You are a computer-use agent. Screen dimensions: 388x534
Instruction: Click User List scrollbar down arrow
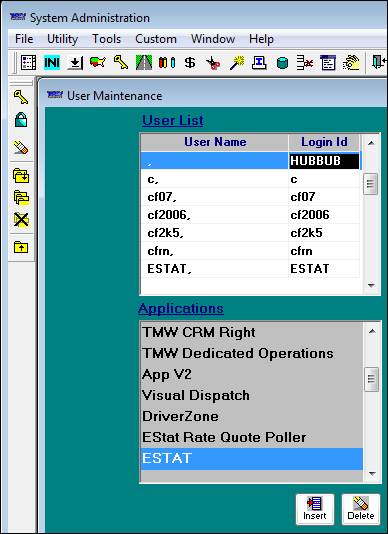click(371, 286)
